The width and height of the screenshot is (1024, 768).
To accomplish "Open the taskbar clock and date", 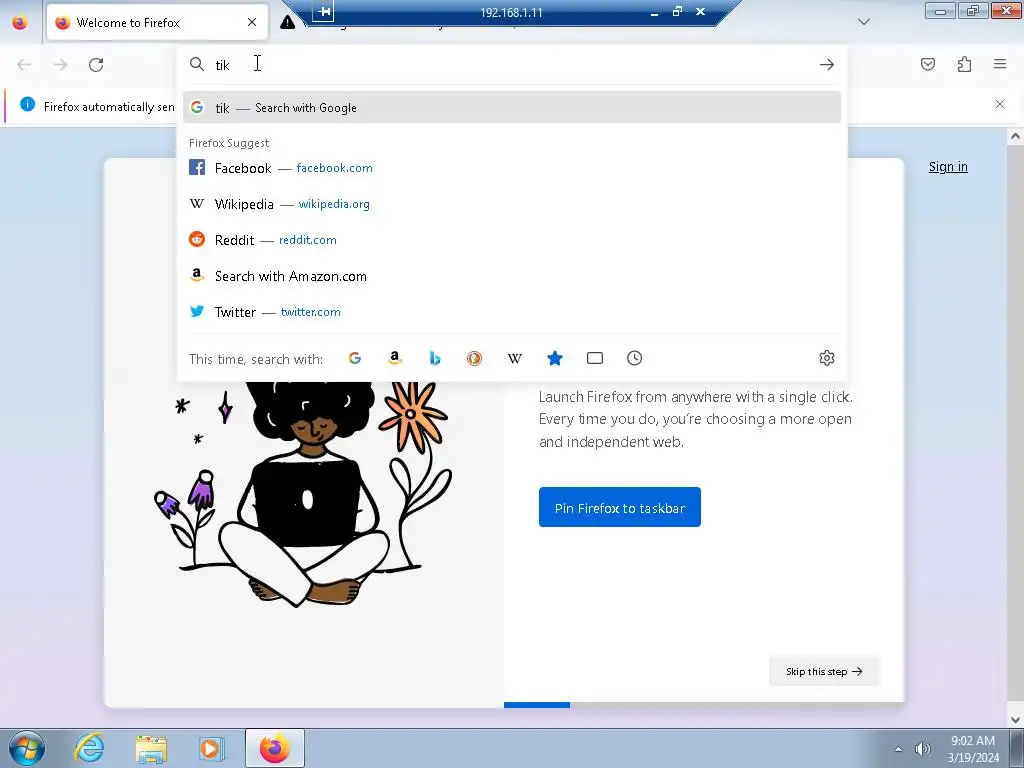I will 973,749.
